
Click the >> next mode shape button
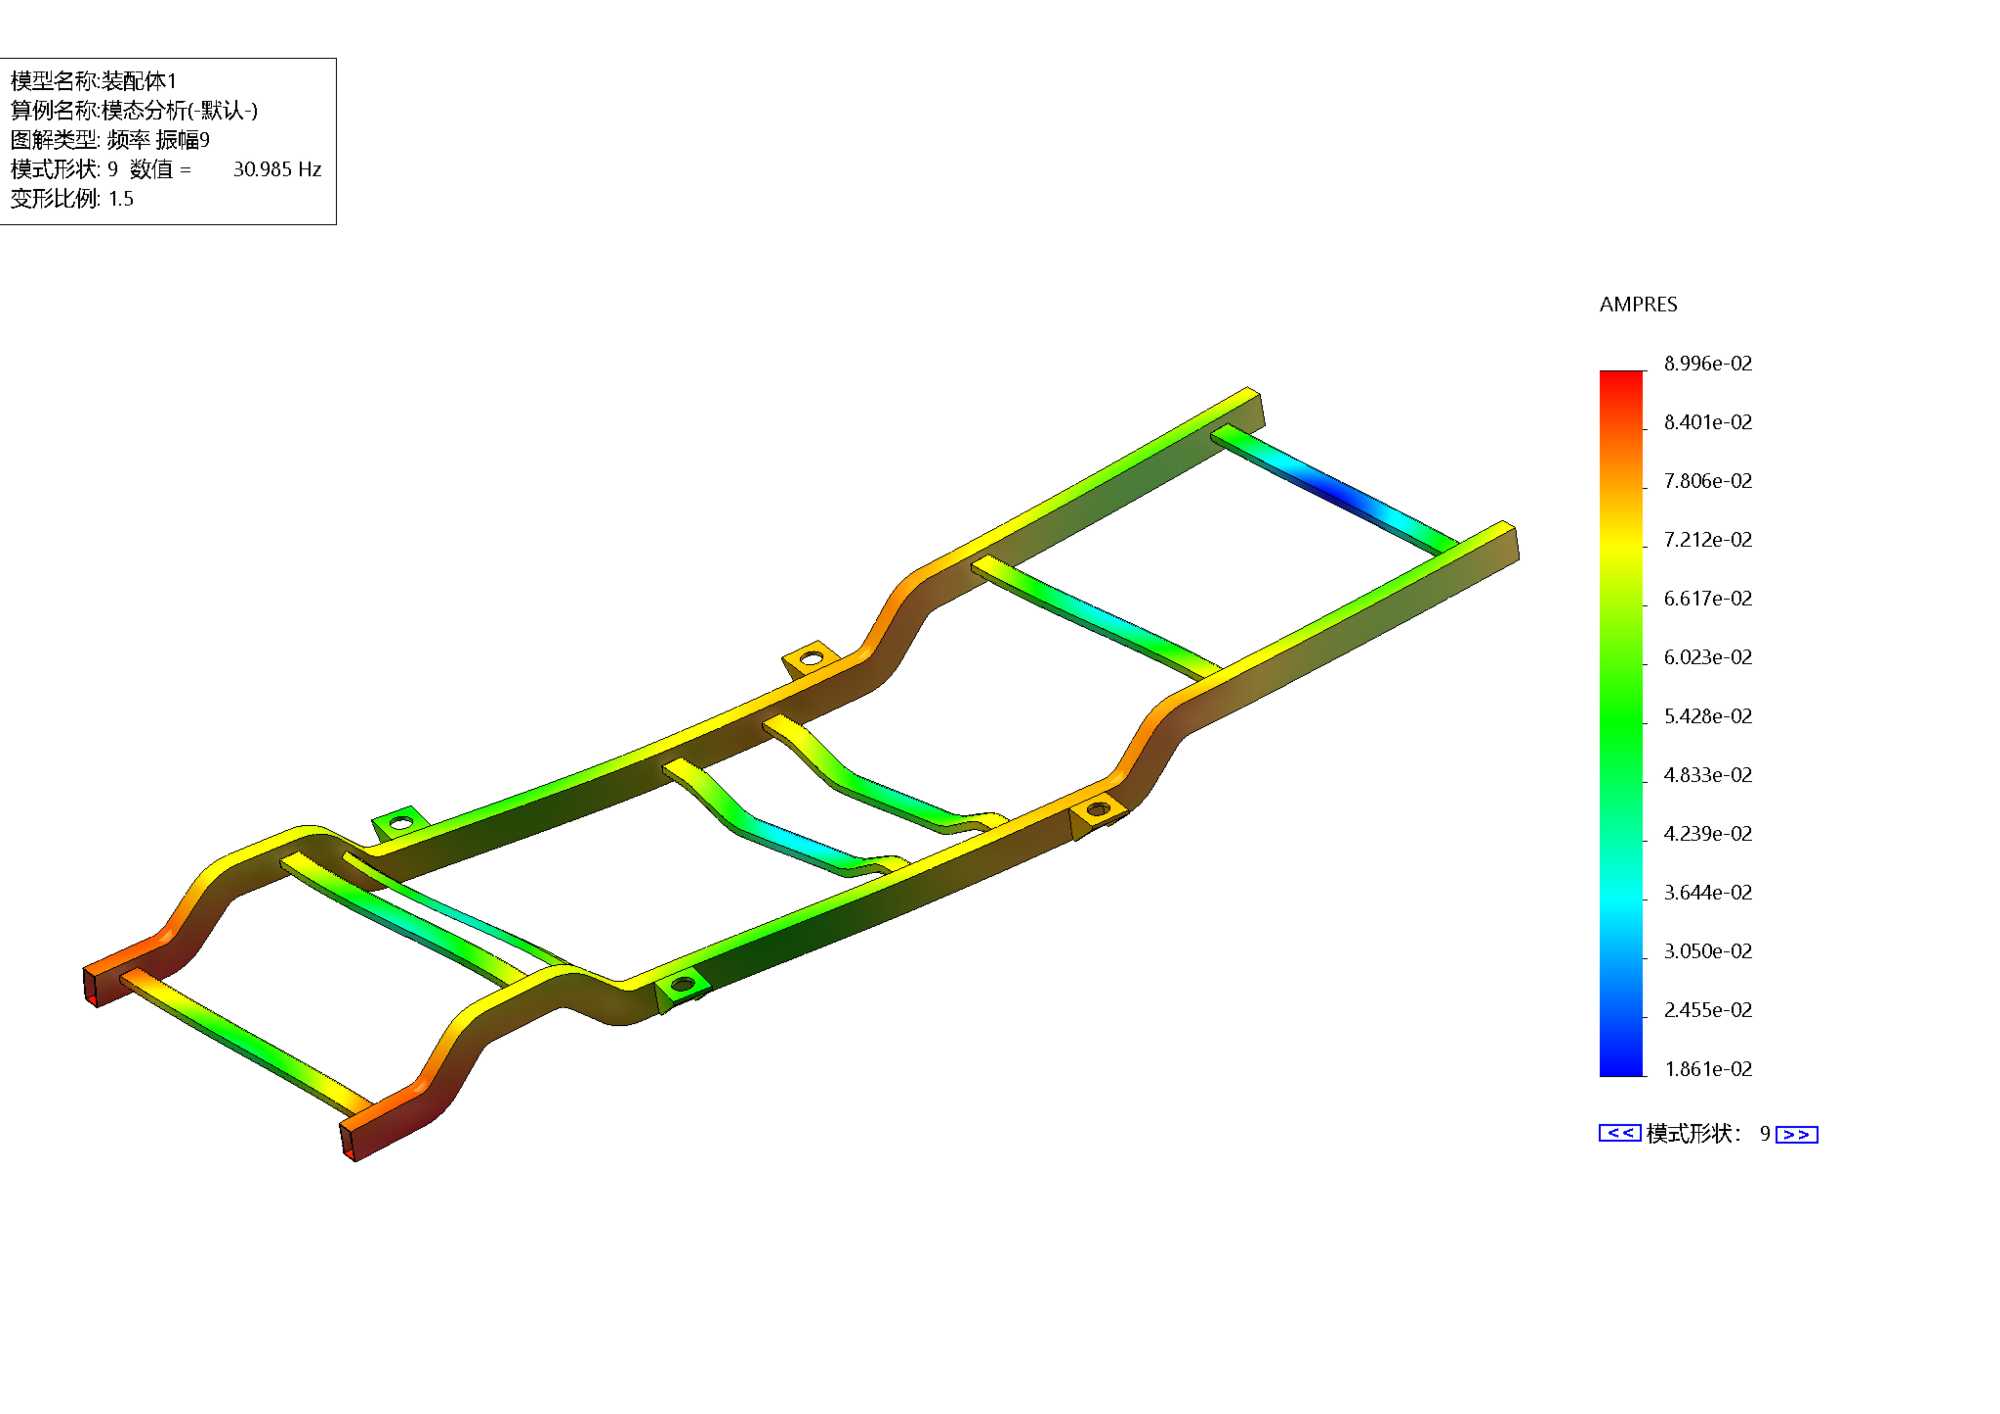[1796, 1134]
